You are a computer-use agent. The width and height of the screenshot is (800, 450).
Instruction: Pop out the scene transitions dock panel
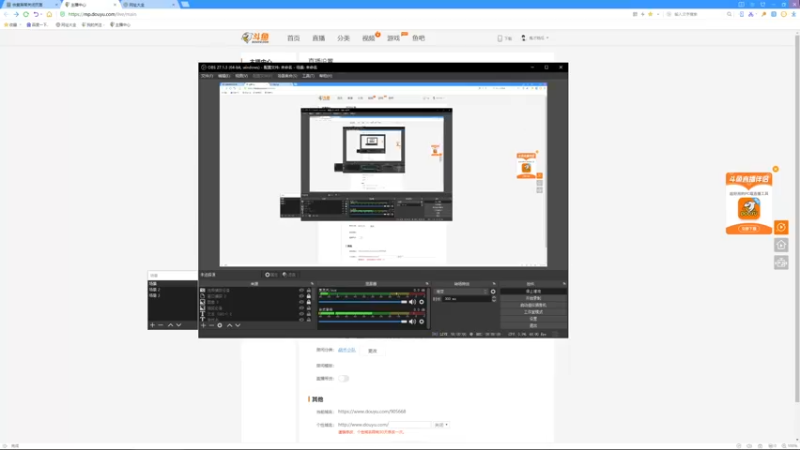click(x=494, y=284)
